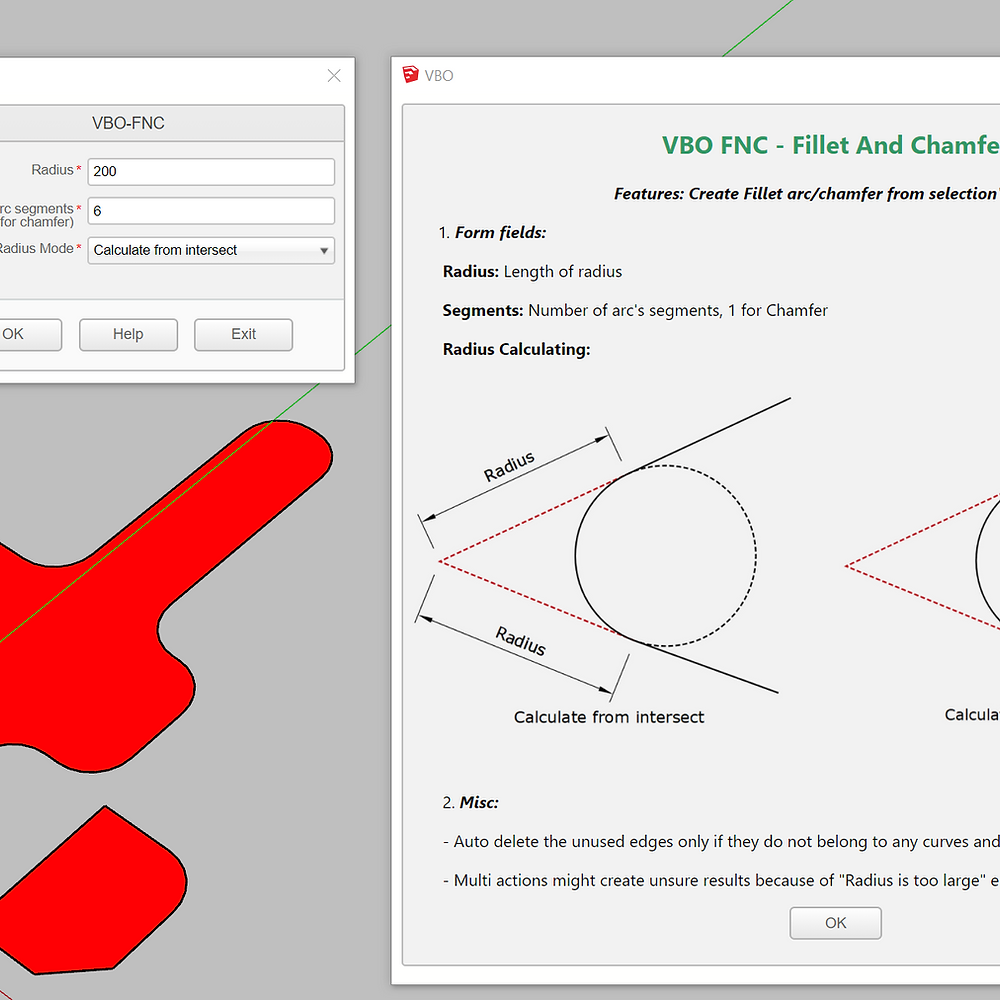
Task: Click the Exit button
Action: tap(243, 334)
